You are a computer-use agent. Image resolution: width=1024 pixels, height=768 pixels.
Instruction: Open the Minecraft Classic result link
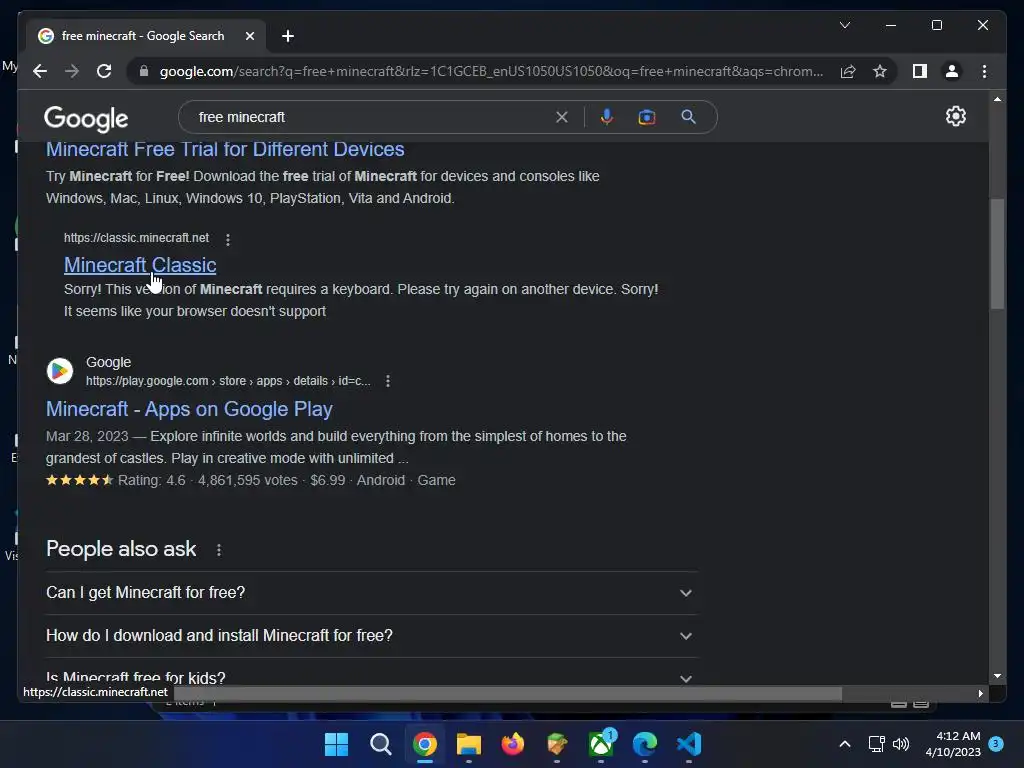point(140,264)
